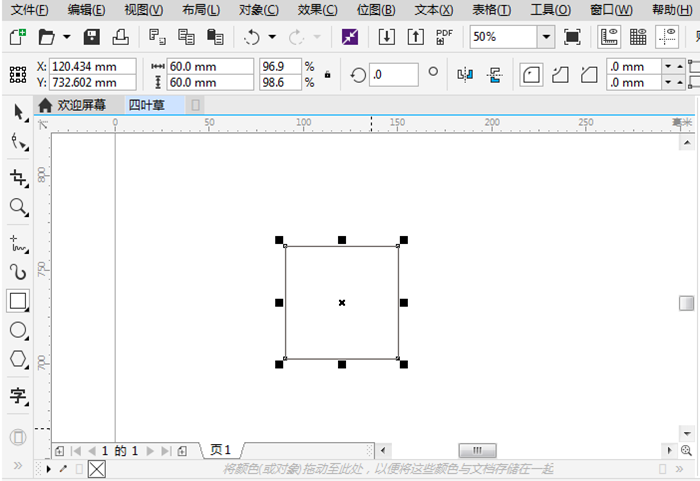Click the 页1 page tab

[220, 450]
